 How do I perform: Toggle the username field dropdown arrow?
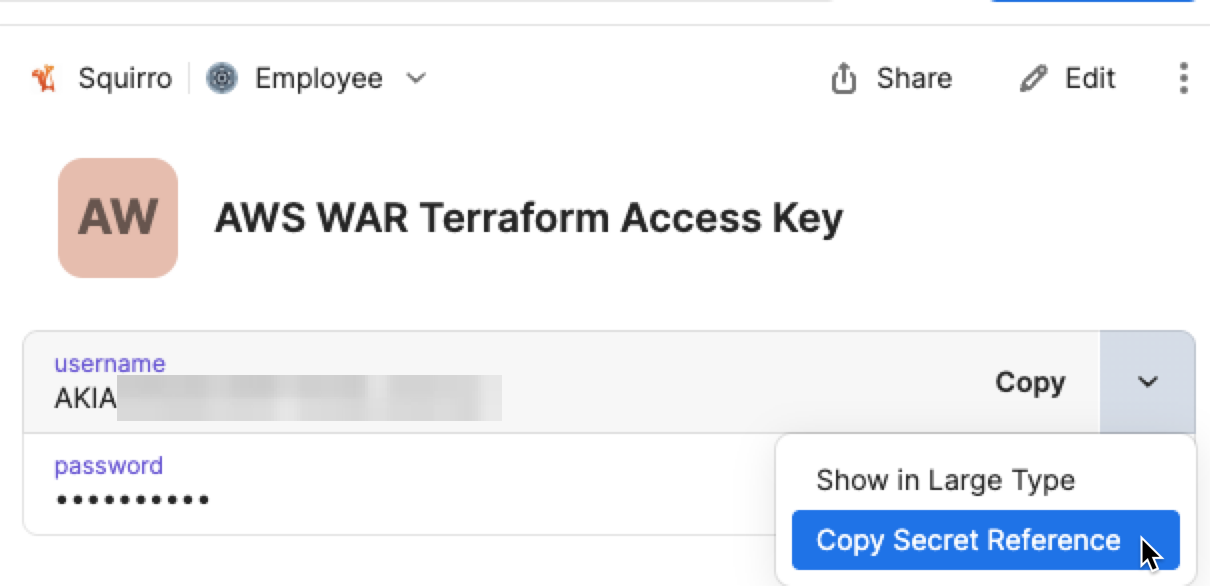click(x=1147, y=382)
